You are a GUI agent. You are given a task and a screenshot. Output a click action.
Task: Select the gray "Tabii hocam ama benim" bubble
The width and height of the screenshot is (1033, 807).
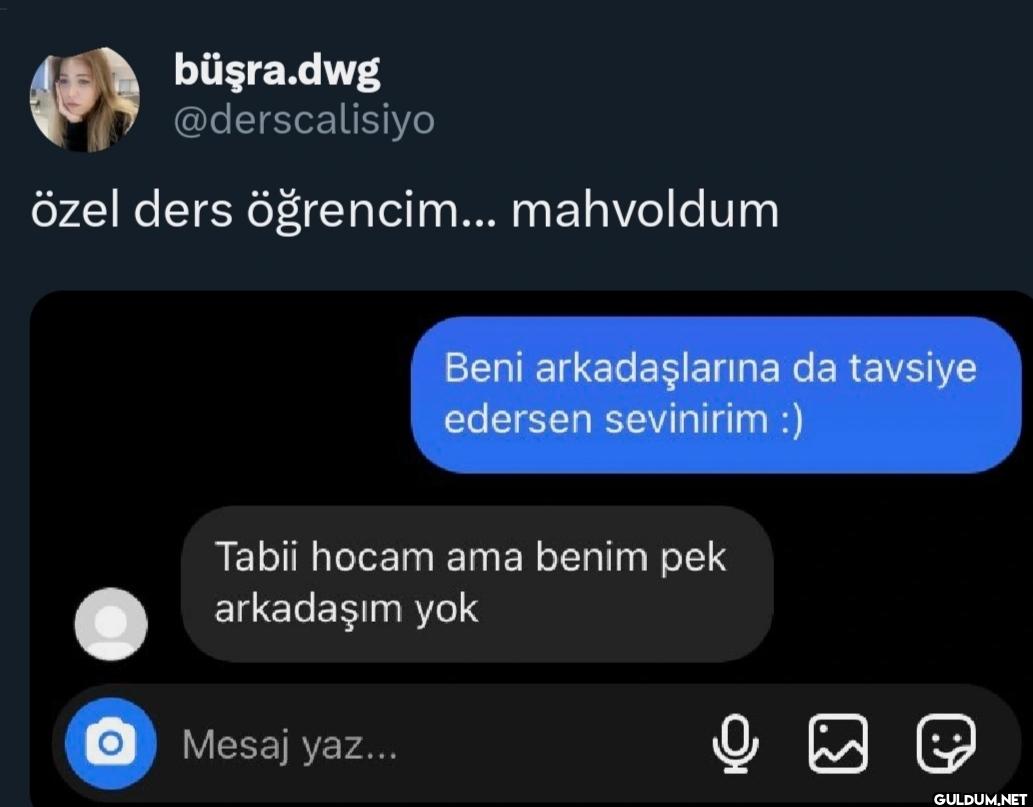coord(477,584)
